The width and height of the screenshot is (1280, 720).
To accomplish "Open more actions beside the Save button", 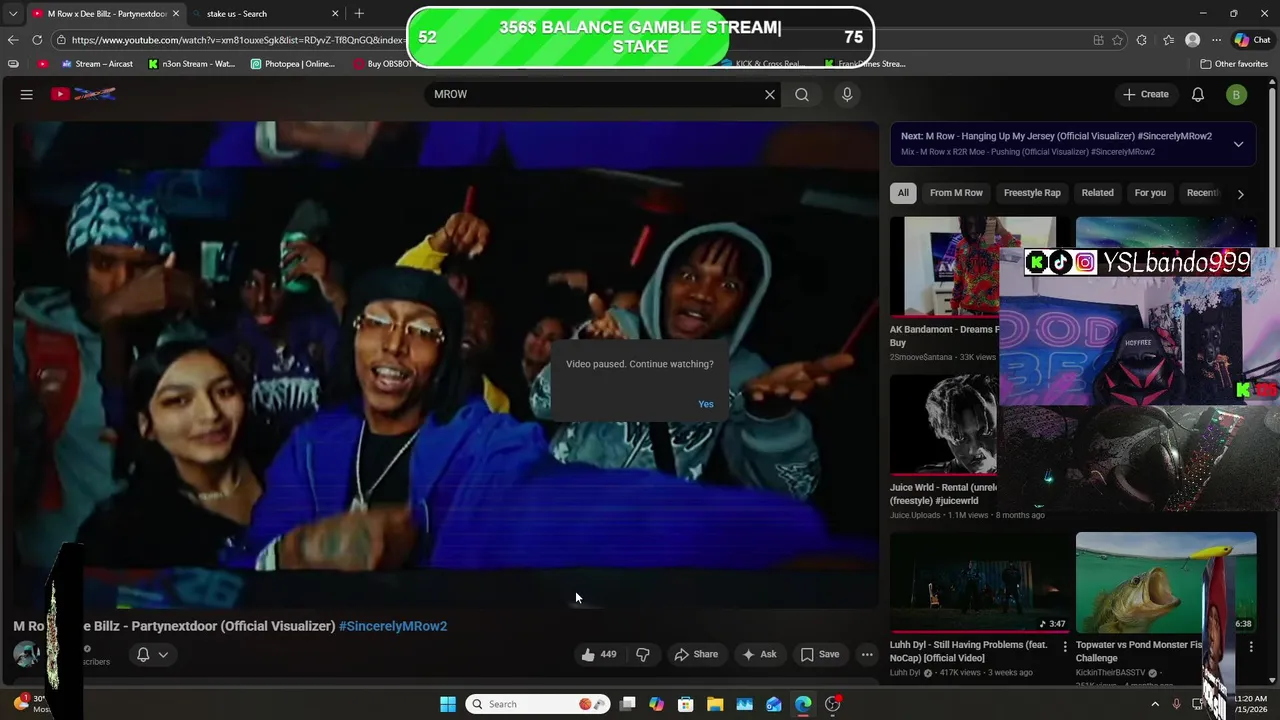I will pyautogui.click(x=867, y=654).
